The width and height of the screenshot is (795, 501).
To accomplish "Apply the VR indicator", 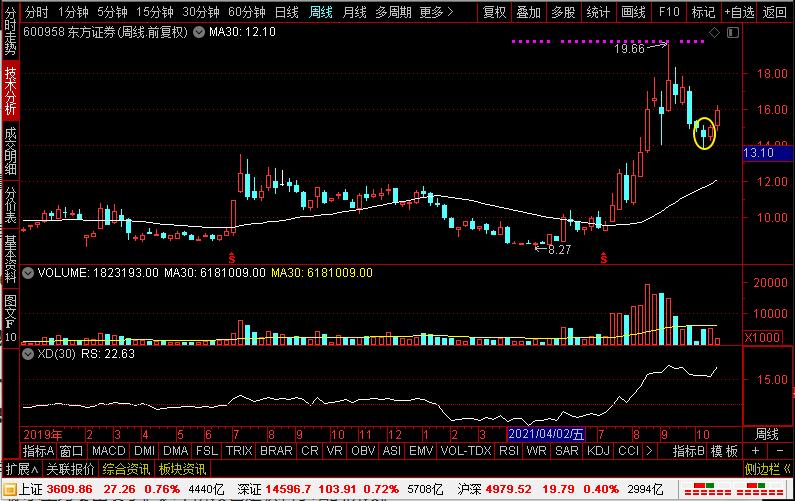I will [x=335, y=451].
